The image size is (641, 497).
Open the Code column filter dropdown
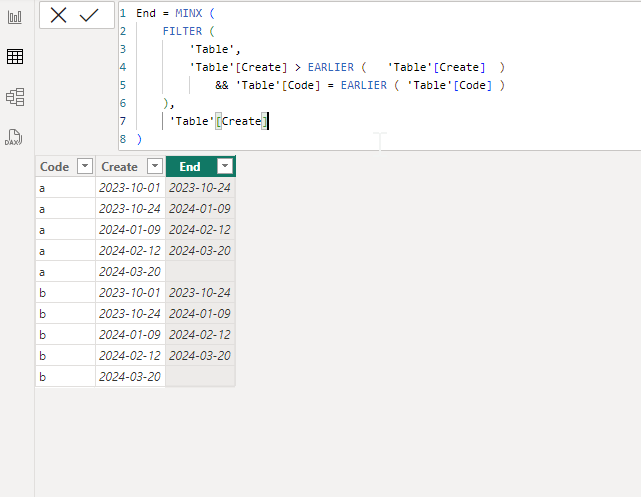(85, 166)
